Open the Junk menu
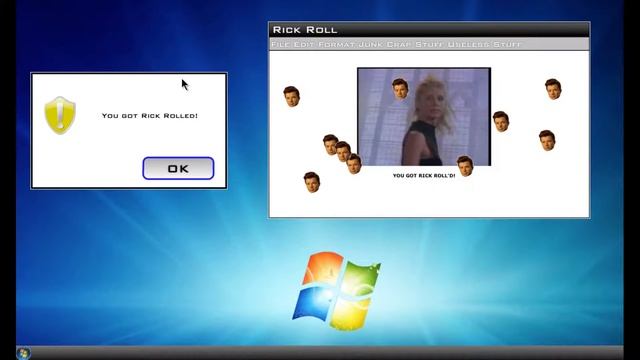The width and height of the screenshot is (640, 360). 371,44
